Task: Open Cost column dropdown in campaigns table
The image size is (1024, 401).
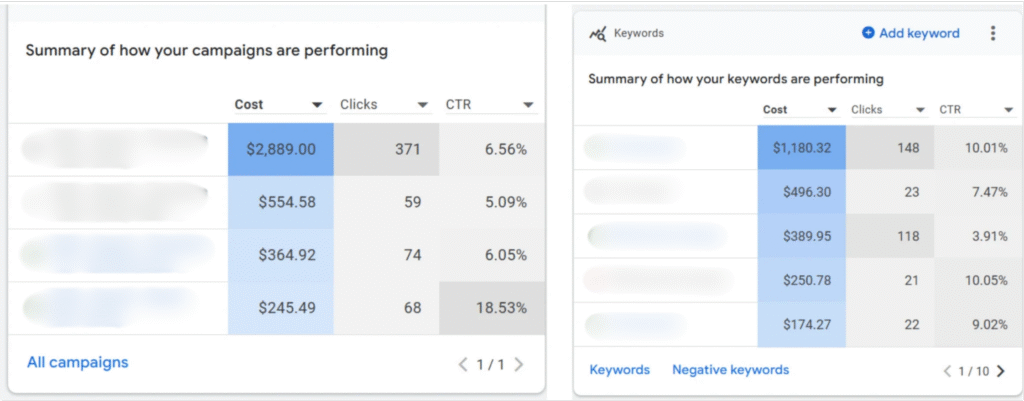Action: [x=317, y=105]
